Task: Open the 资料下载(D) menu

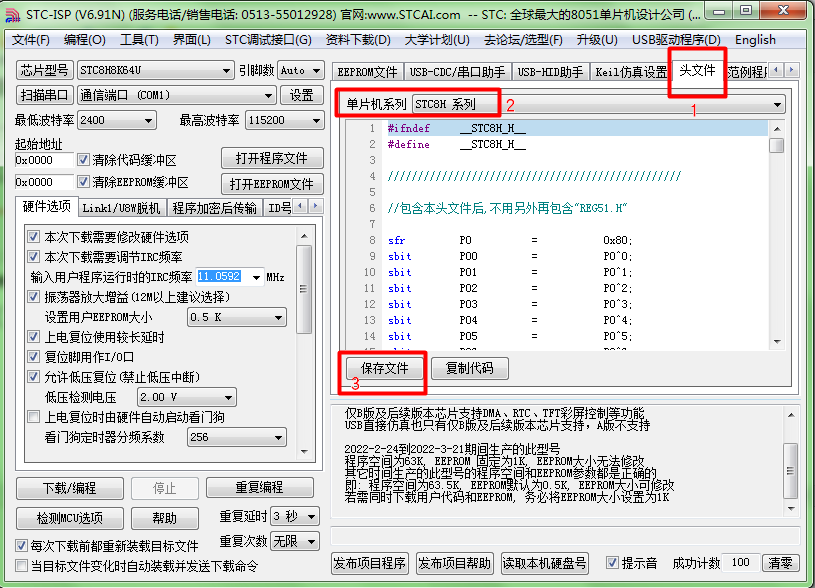Action: point(358,40)
